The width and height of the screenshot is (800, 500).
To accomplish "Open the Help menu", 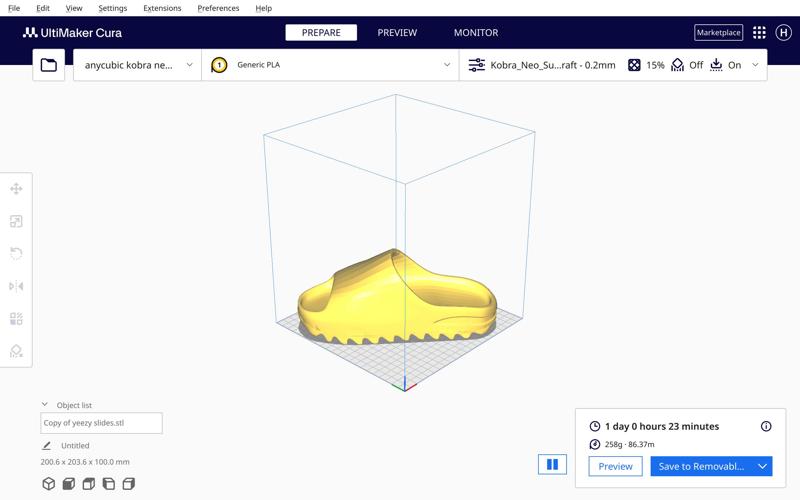I will [263, 8].
